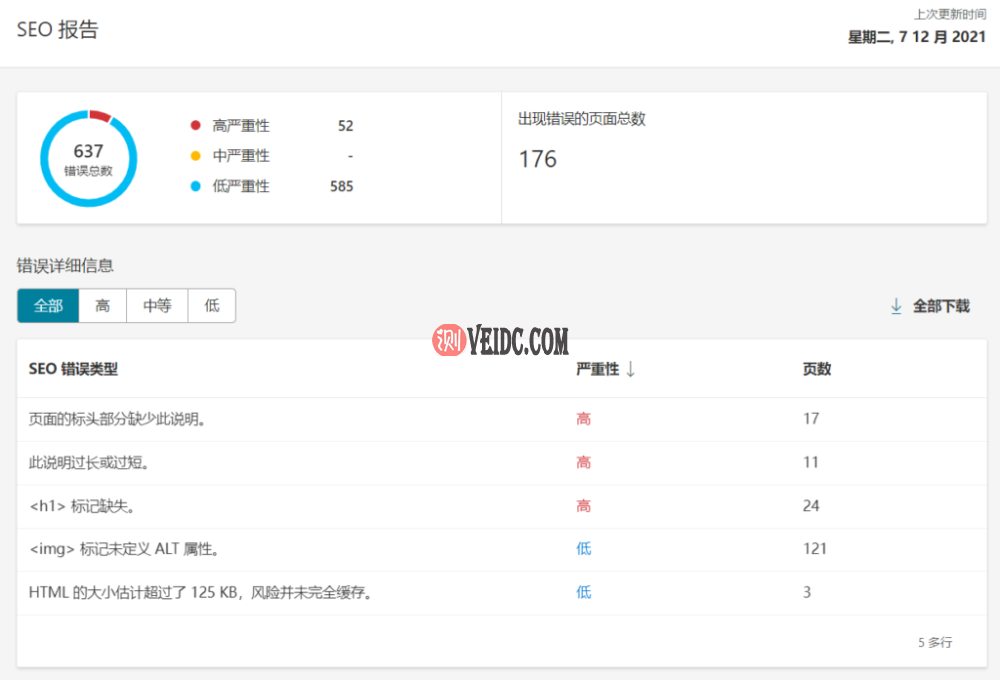Click the sort arrow next to 严重性 header

tap(632, 368)
